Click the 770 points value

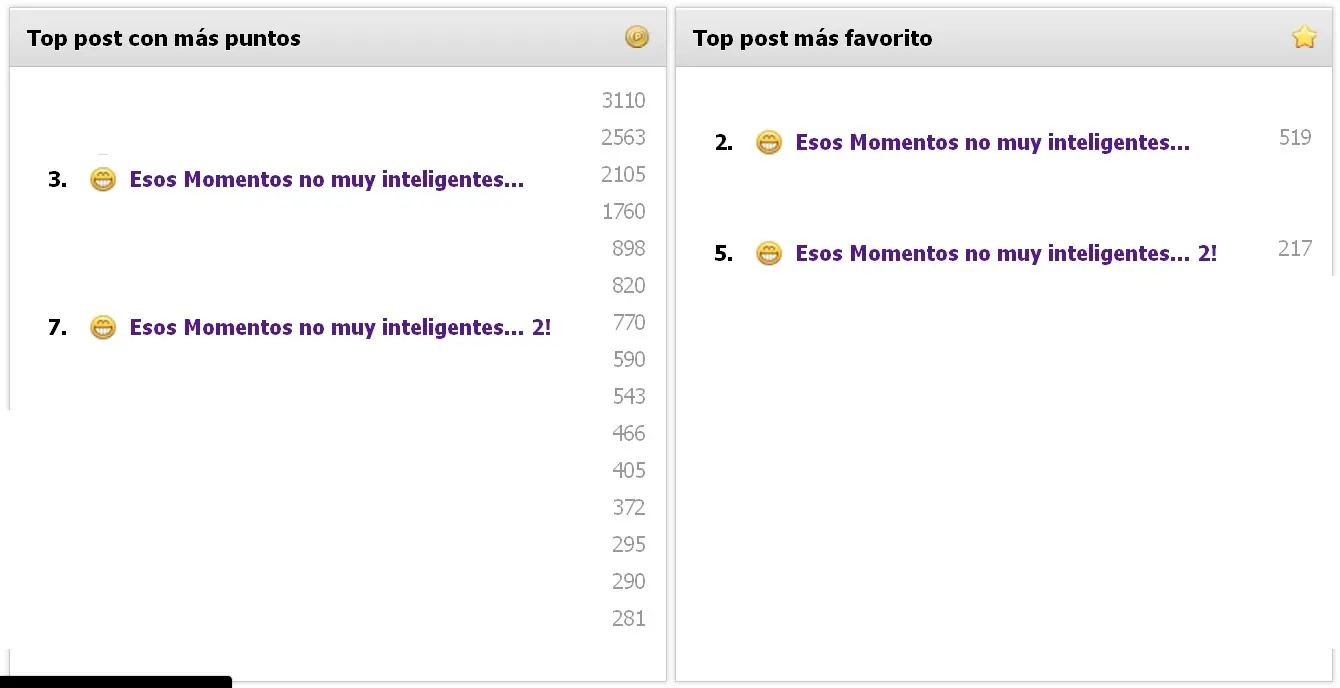(x=629, y=322)
